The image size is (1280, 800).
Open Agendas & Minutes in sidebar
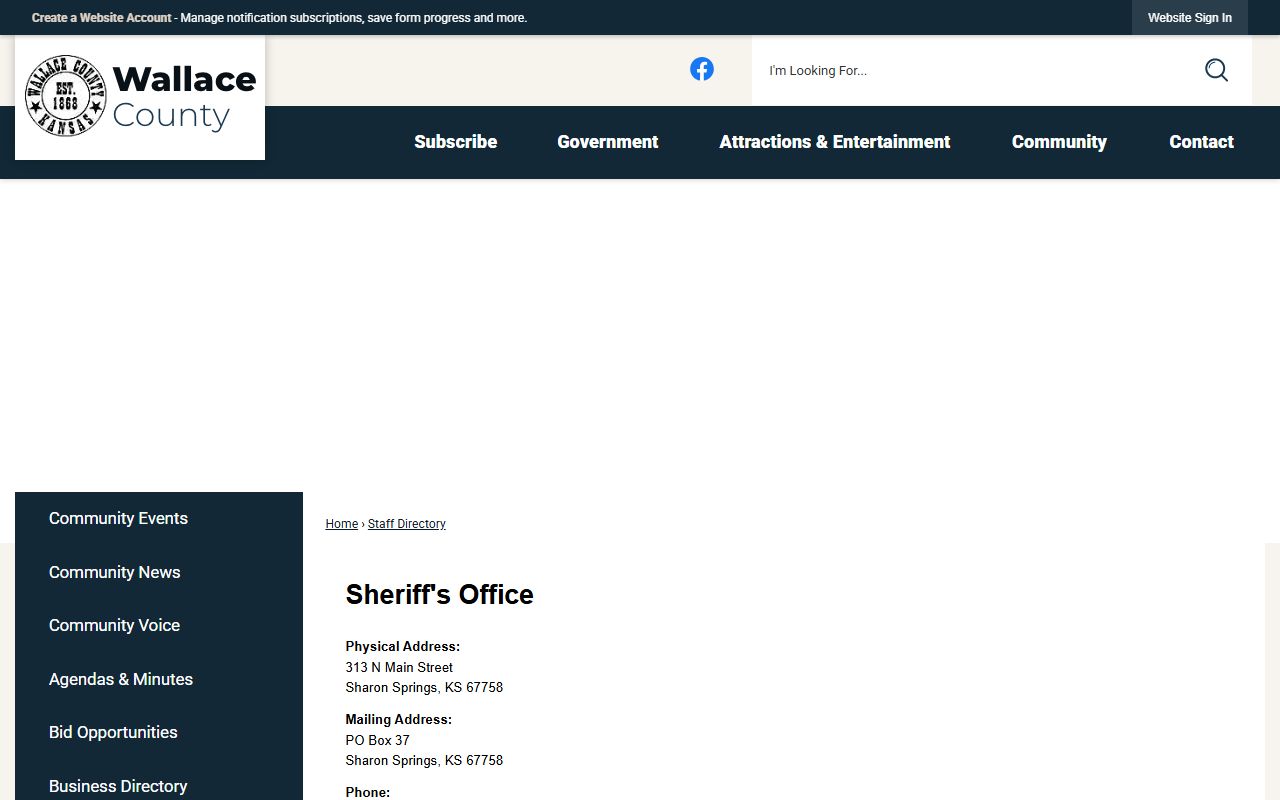[x=159, y=679]
